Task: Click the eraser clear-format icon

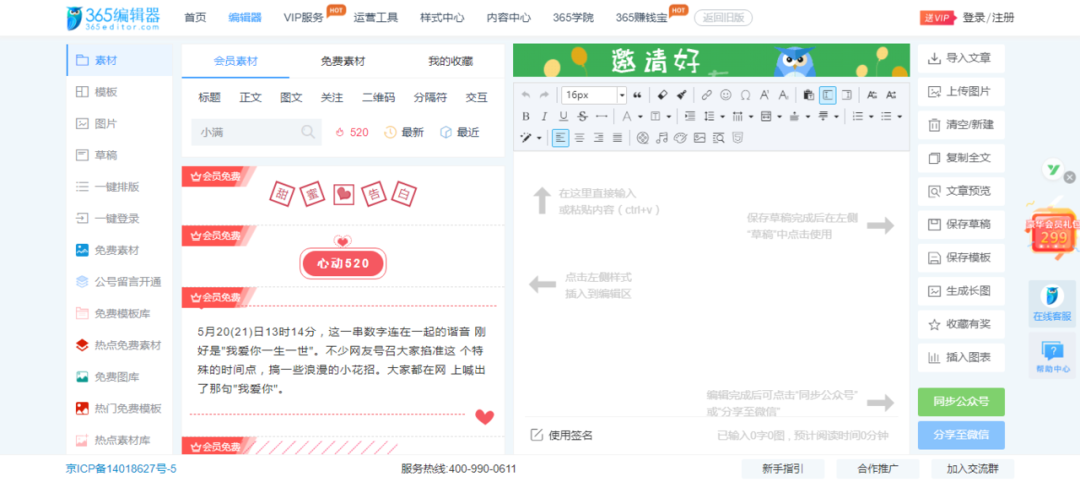Action: click(662, 95)
